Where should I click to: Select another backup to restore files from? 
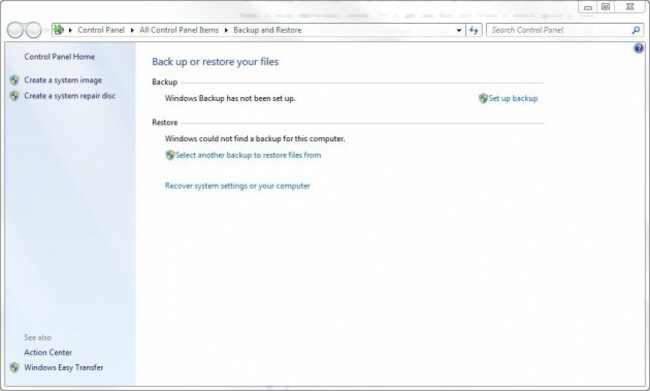(x=248, y=155)
